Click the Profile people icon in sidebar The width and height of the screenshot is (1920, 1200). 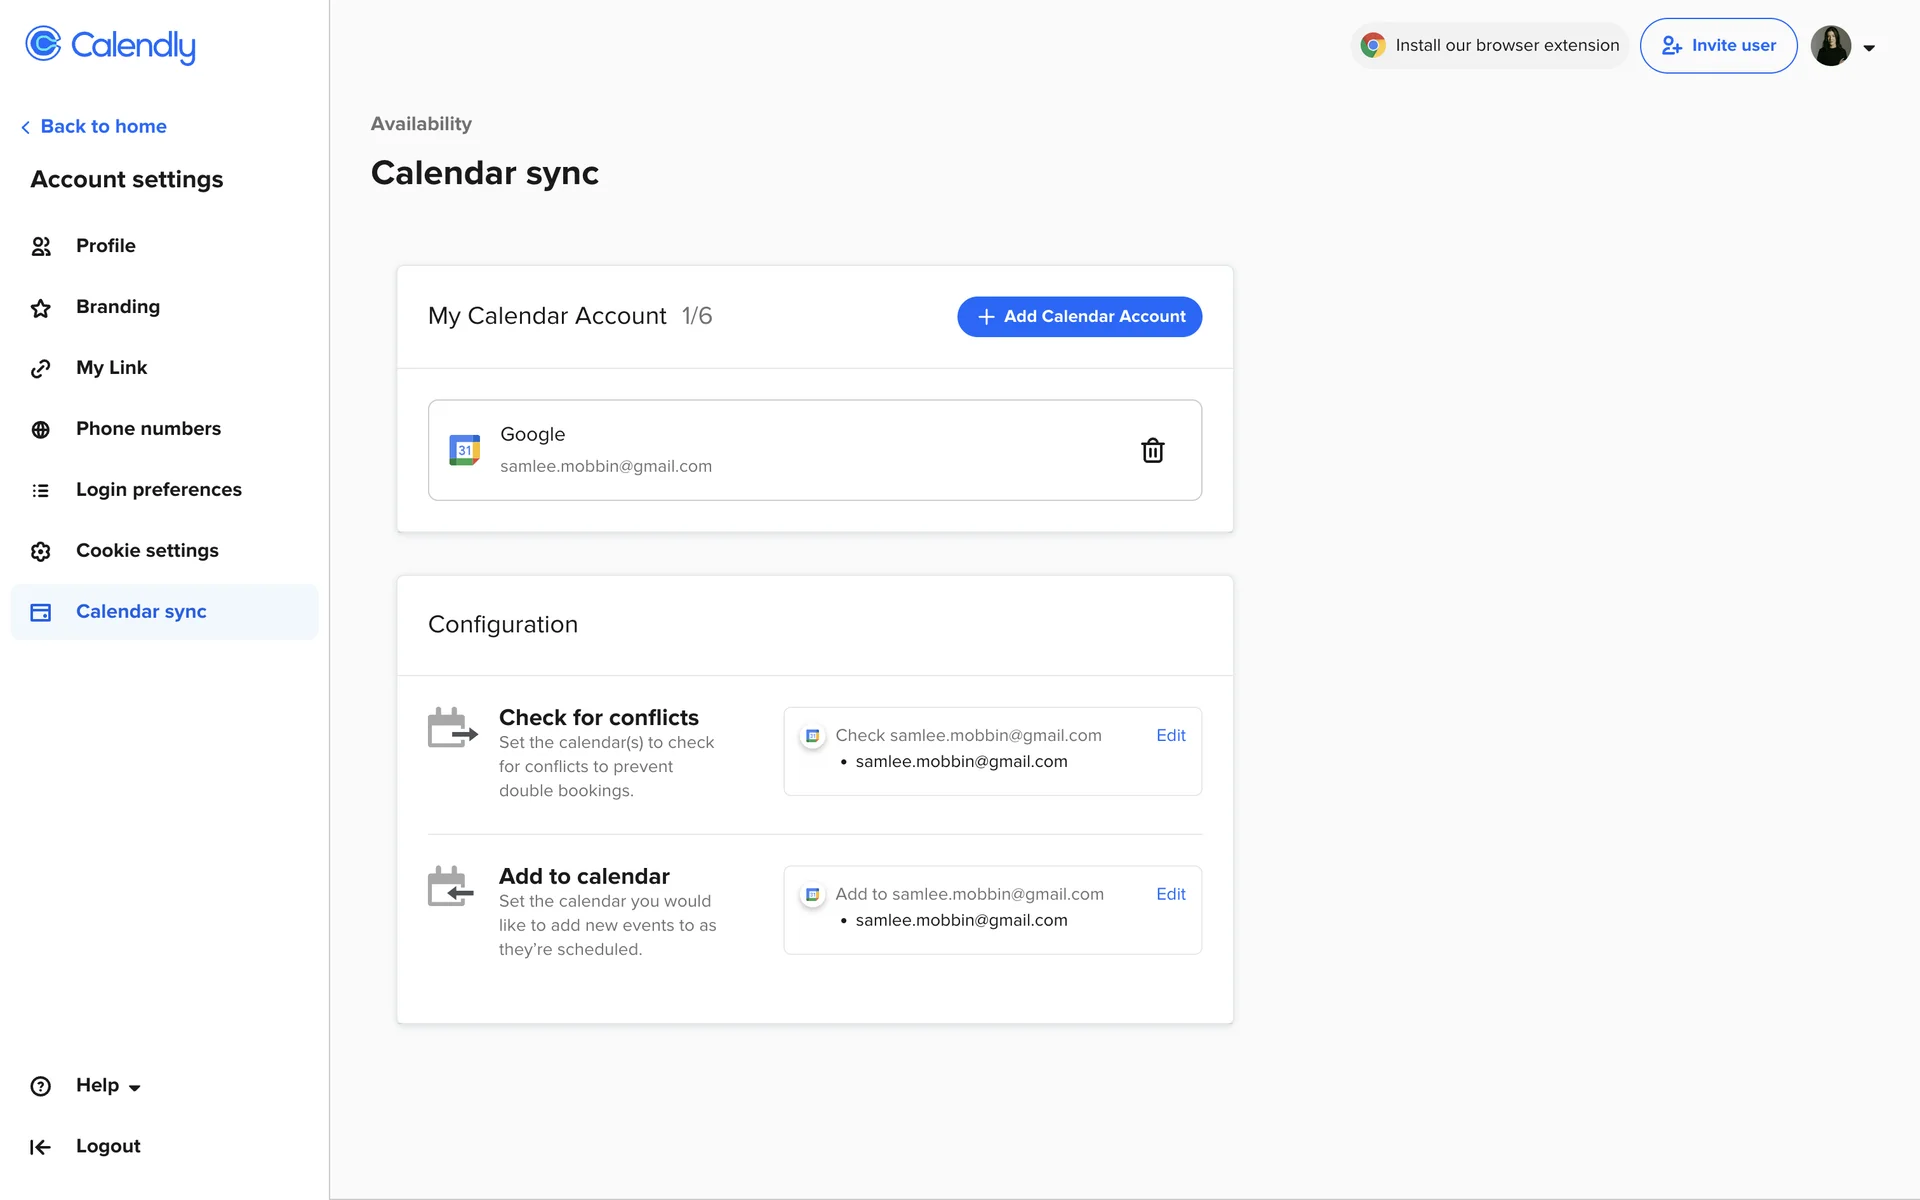click(41, 246)
